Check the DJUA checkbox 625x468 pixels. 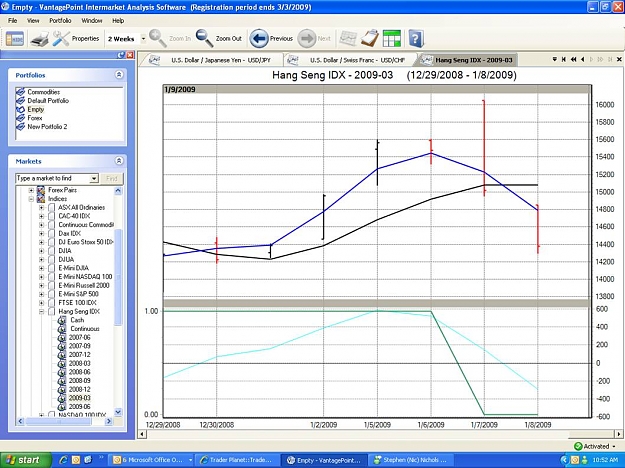coord(51,260)
